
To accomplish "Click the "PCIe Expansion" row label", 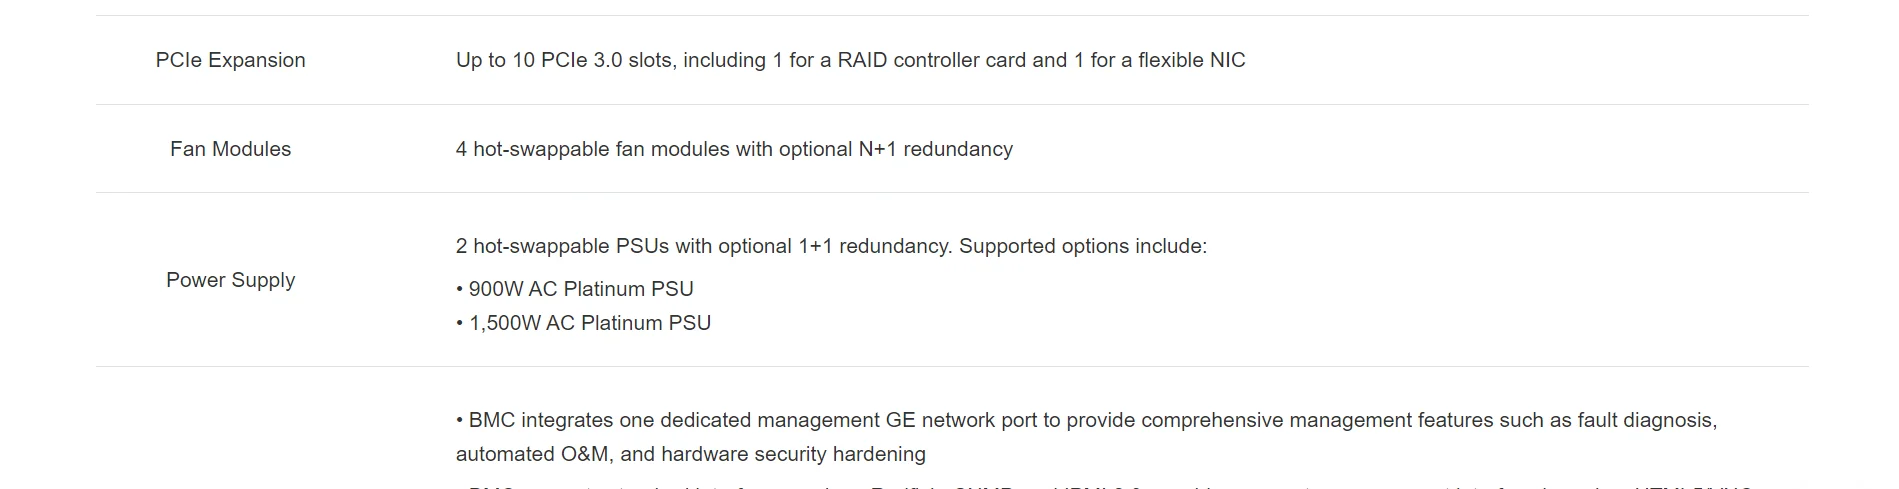I will (x=230, y=60).
